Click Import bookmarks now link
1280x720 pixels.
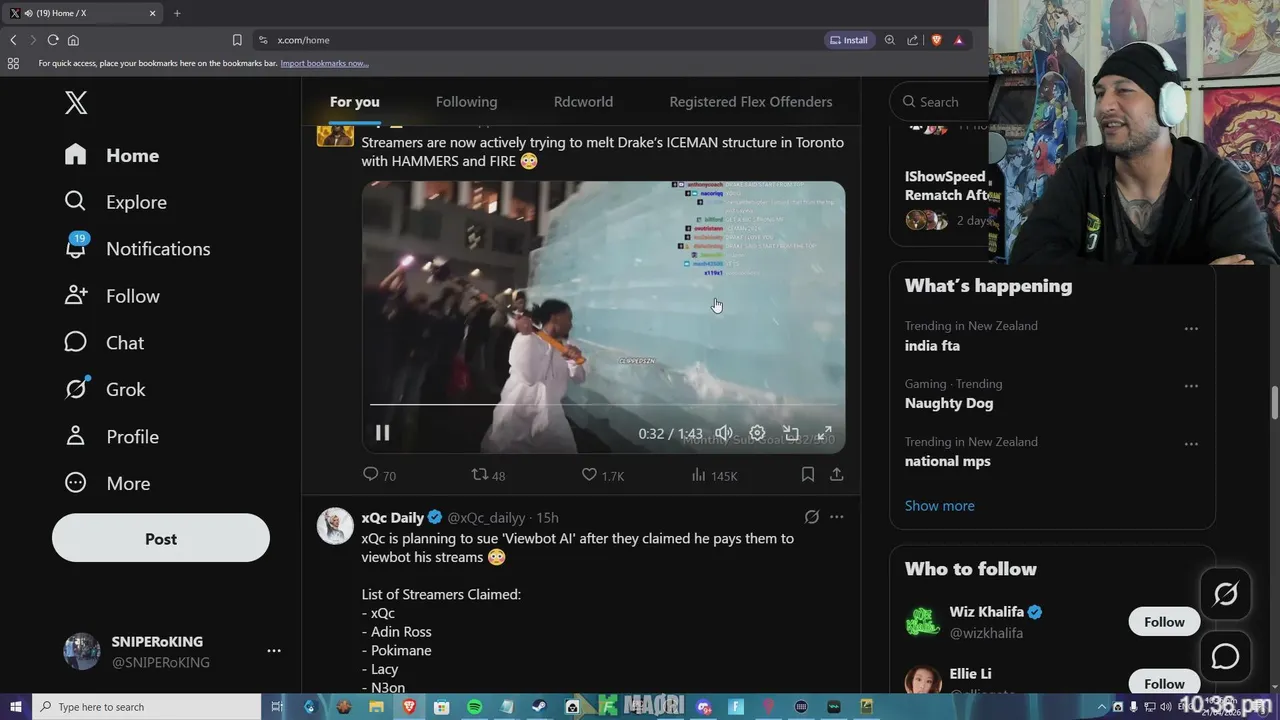point(324,63)
